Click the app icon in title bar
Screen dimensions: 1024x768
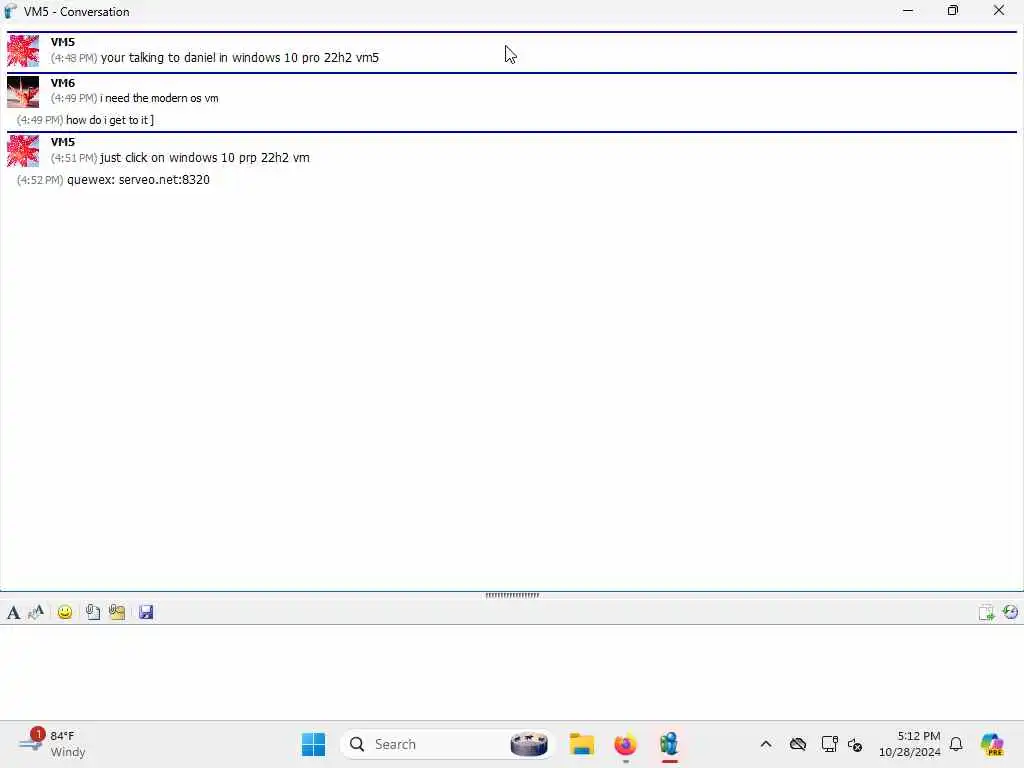click(x=10, y=11)
